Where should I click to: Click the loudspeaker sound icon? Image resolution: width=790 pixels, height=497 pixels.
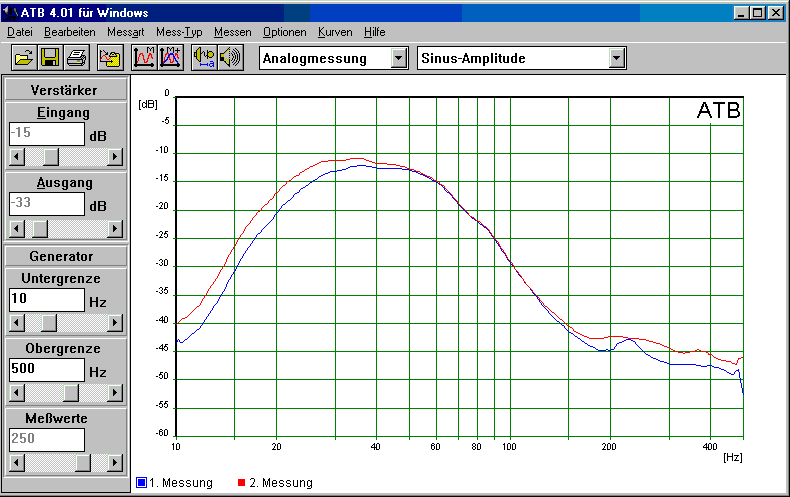click(x=230, y=58)
